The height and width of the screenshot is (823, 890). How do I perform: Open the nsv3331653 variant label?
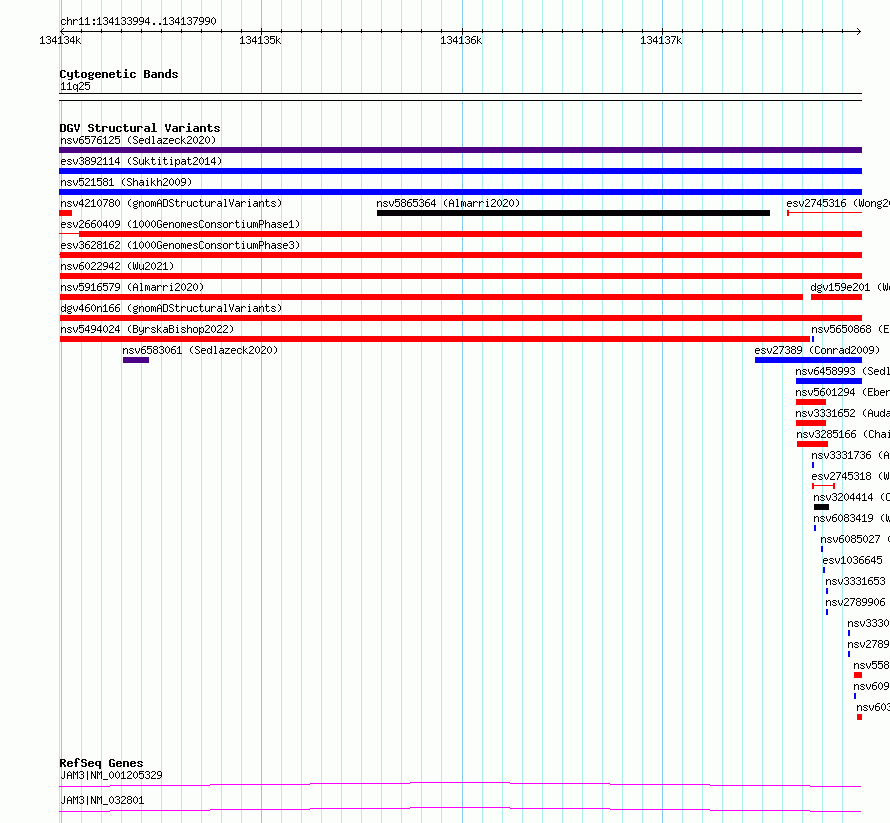coord(855,581)
